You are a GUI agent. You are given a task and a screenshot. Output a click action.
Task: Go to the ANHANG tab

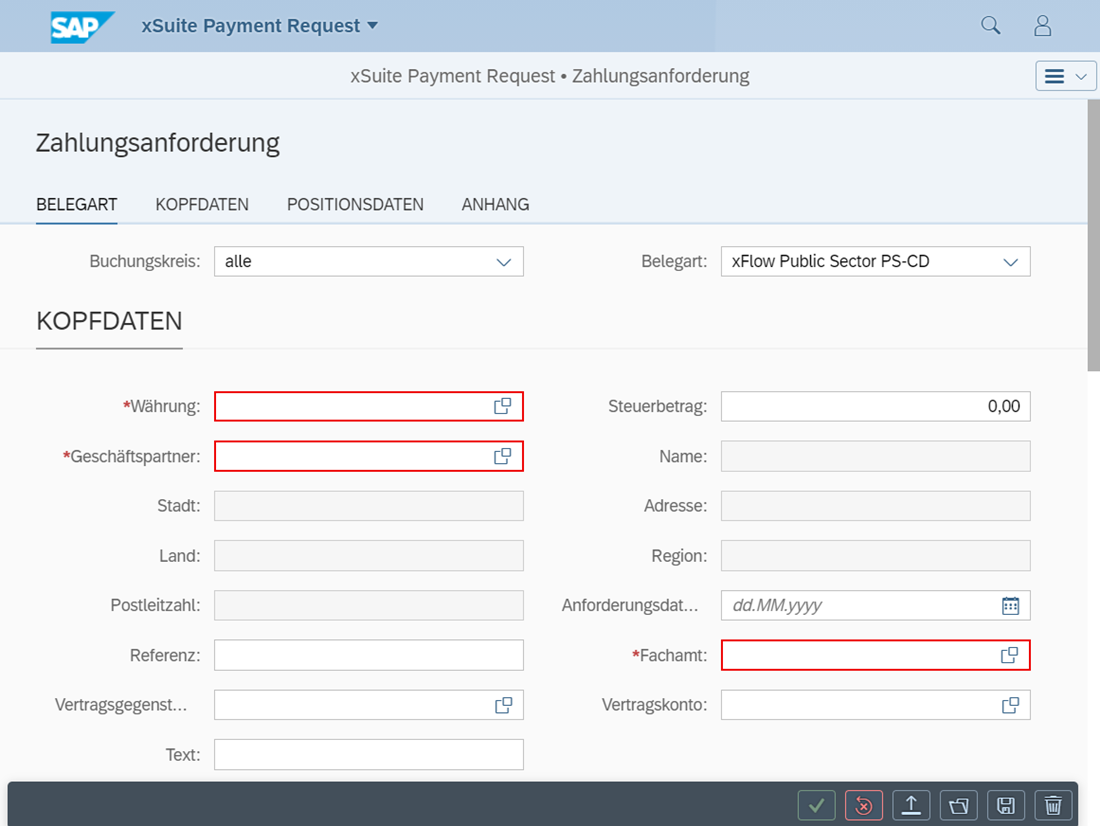click(x=495, y=204)
